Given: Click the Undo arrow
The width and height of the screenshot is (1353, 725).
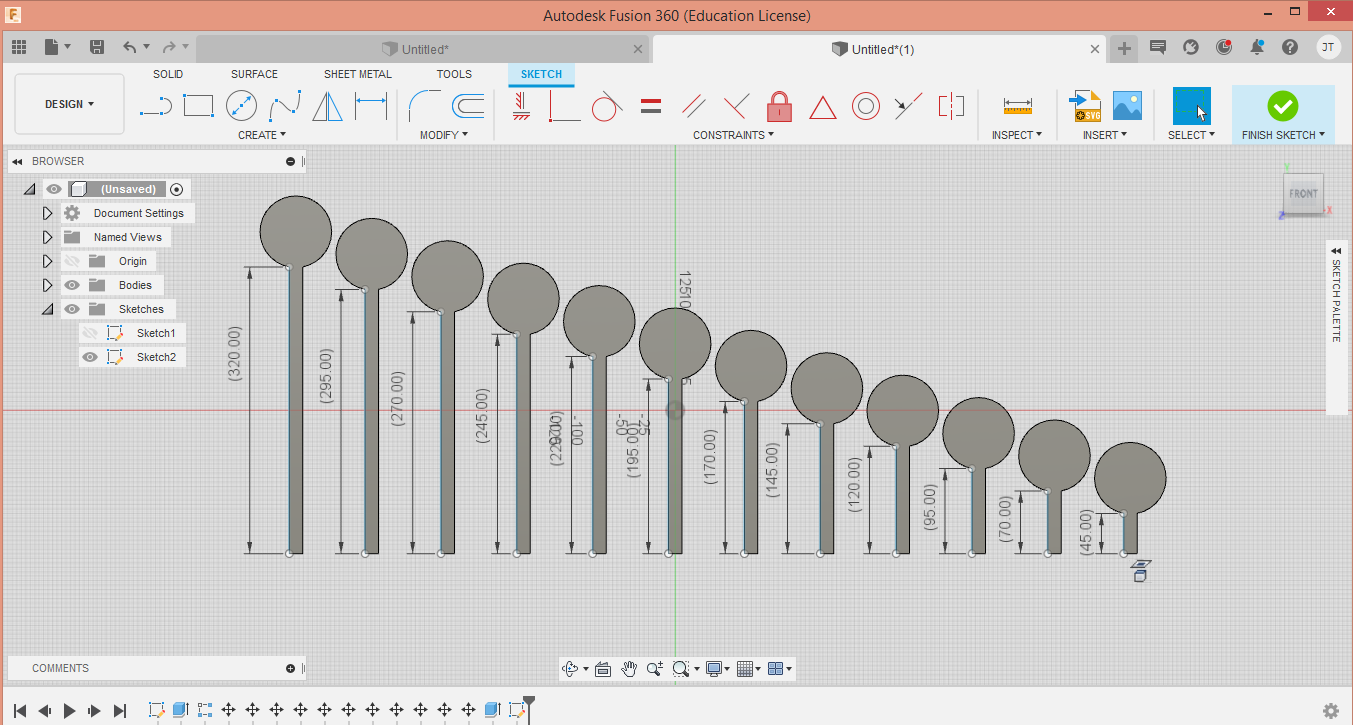Looking at the screenshot, I should click(130, 47).
